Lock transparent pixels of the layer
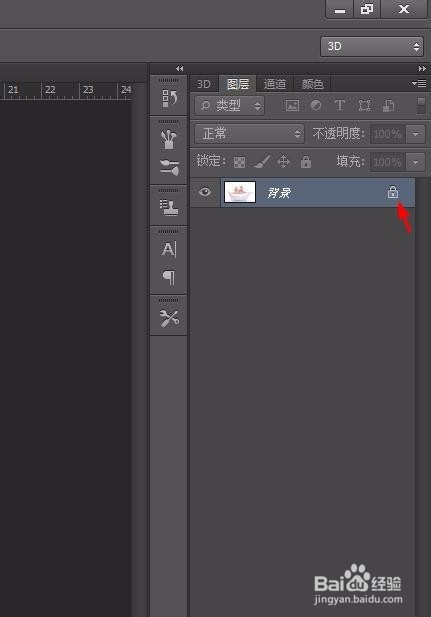431x617 pixels. point(239,162)
